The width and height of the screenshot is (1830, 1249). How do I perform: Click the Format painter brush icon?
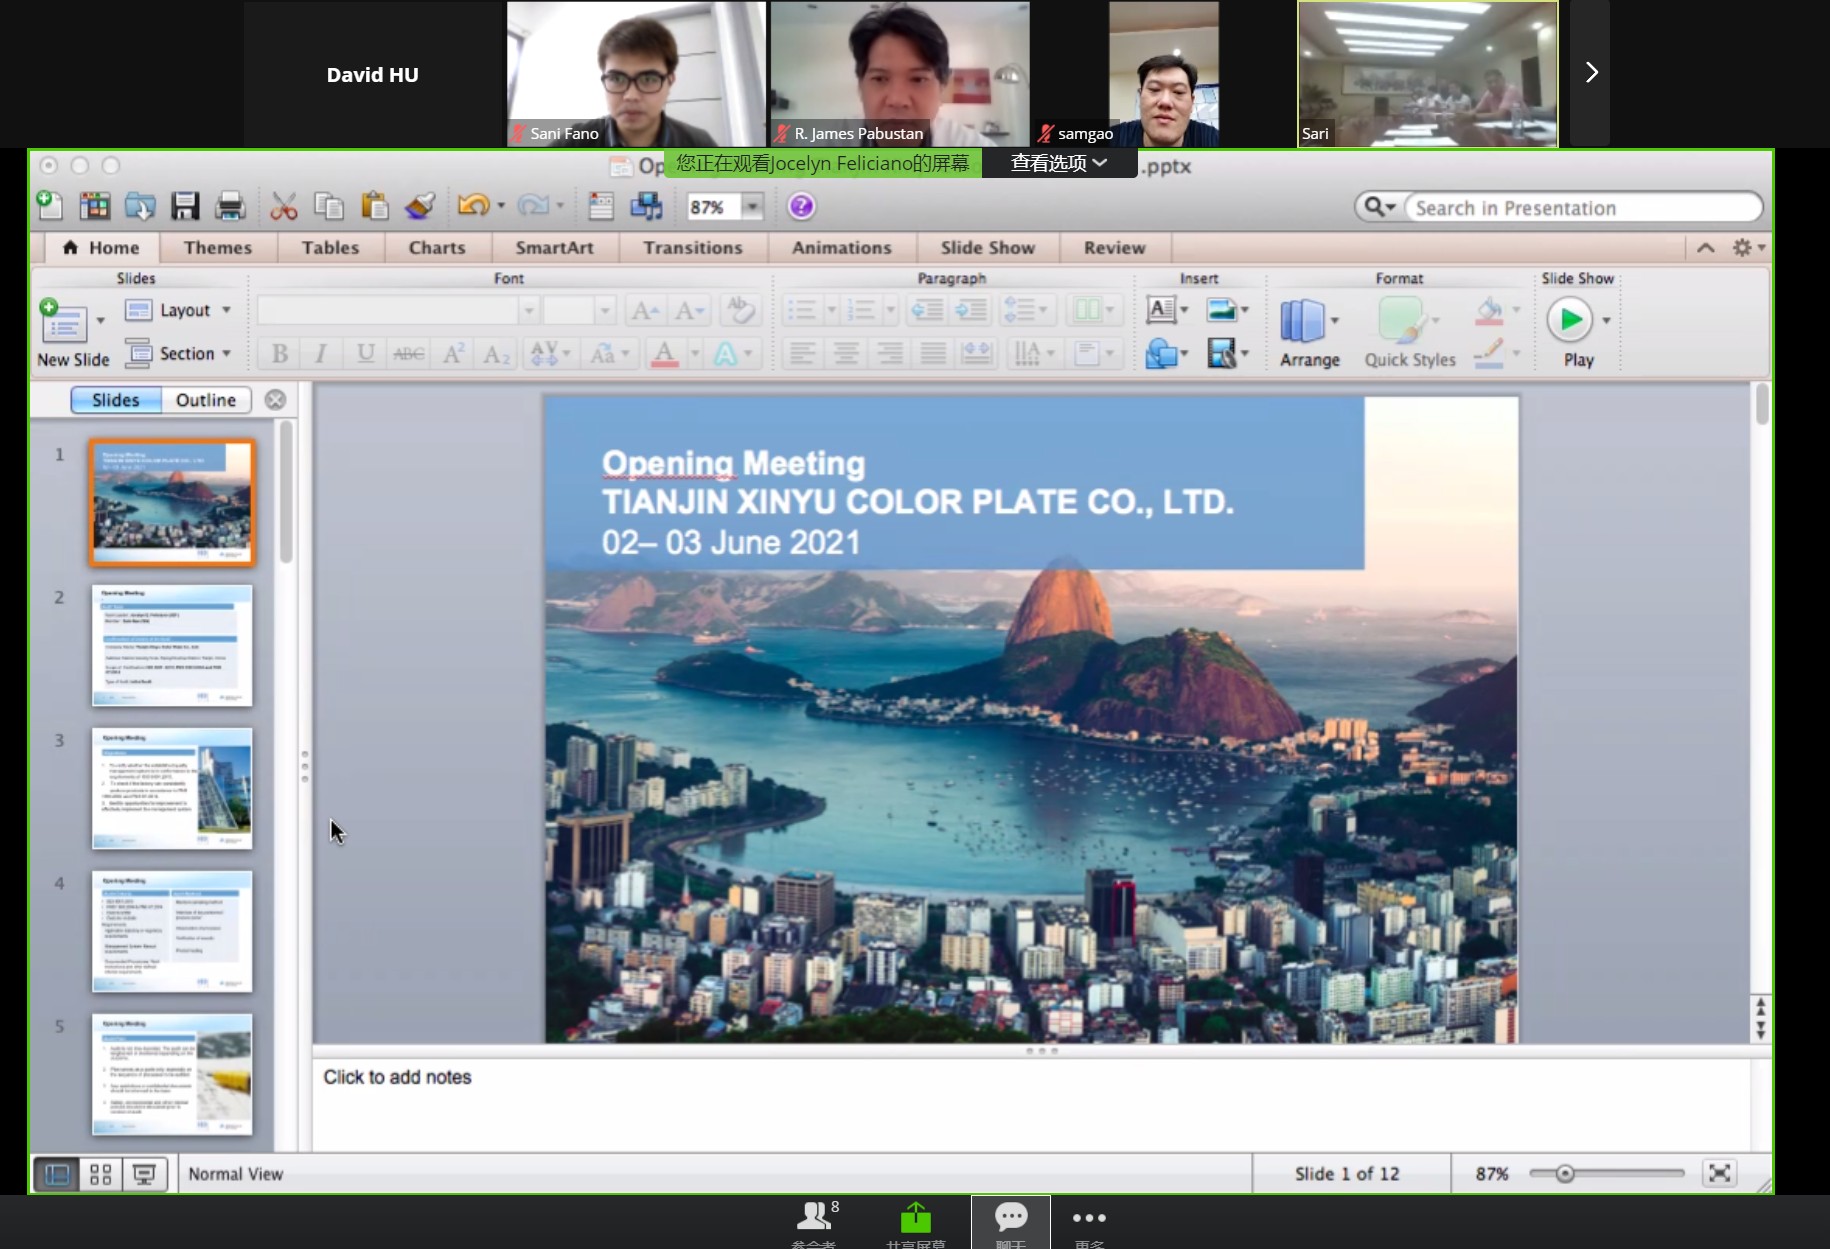coord(420,206)
